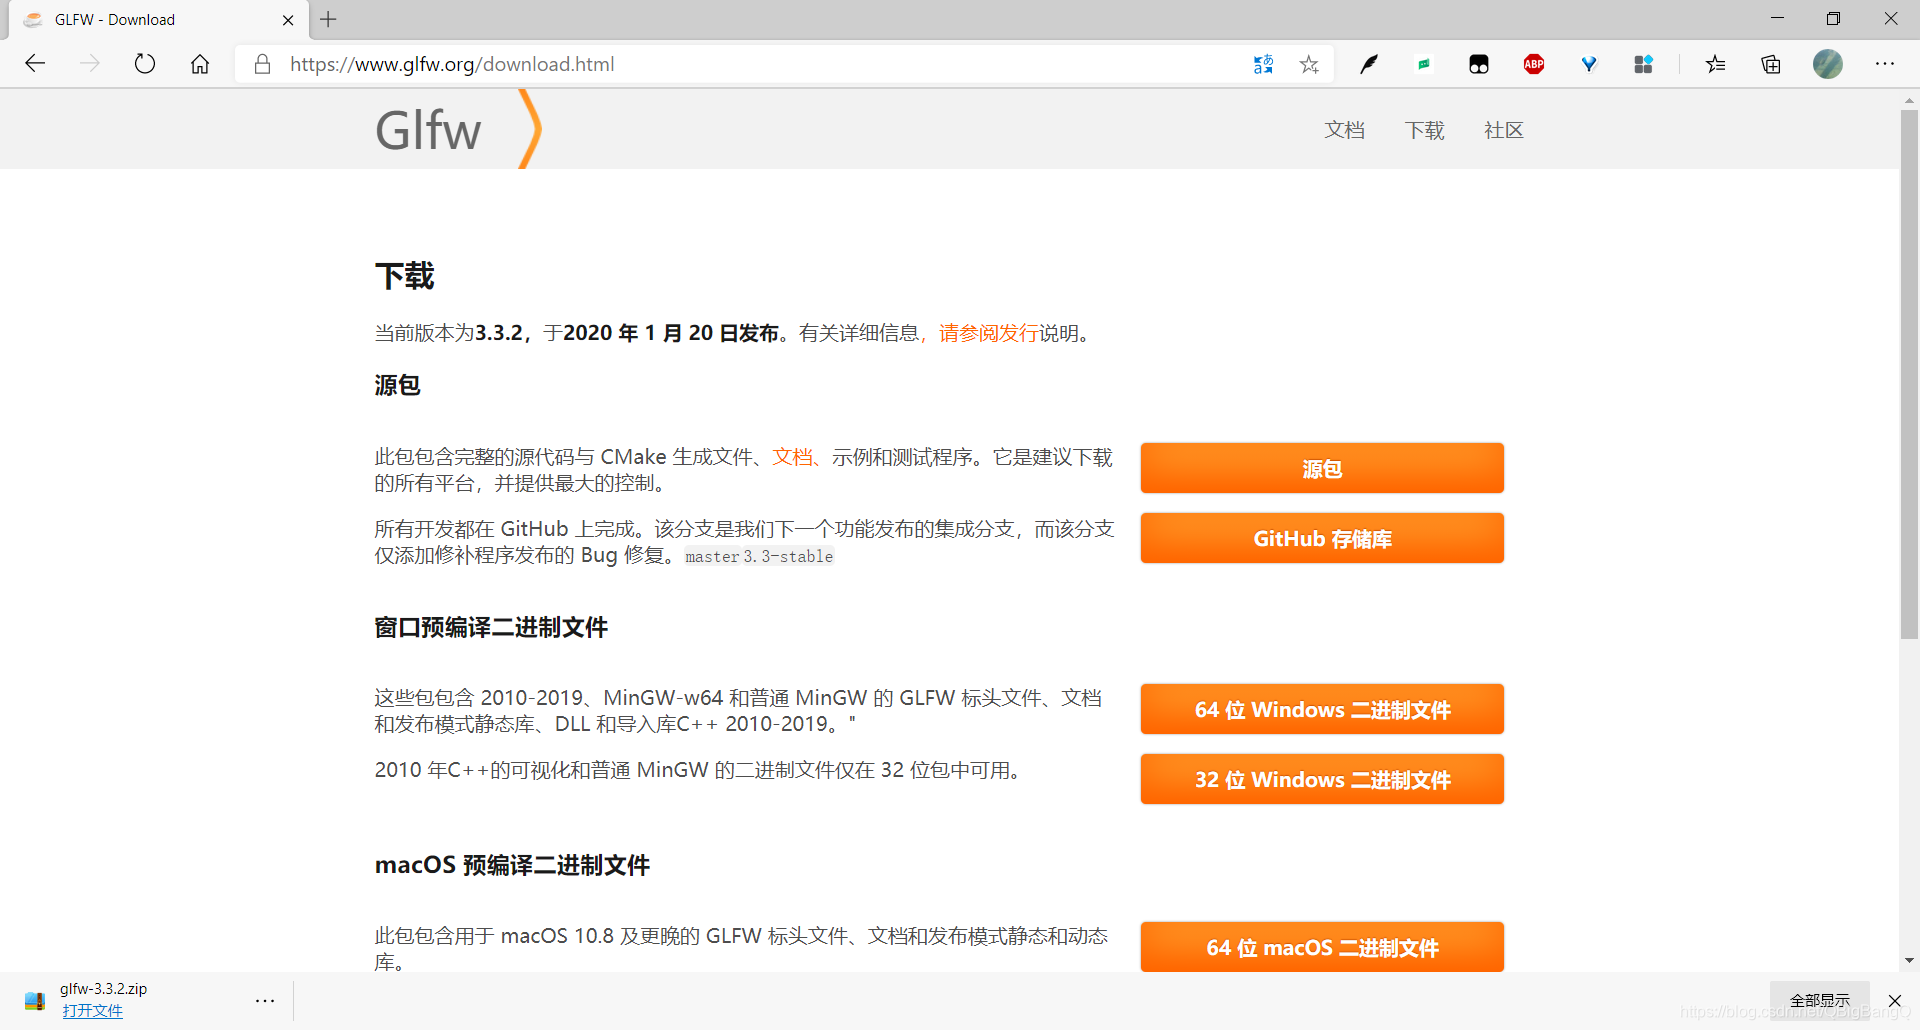Download the source with the 源包 button
Screen dimensions: 1920x1030
click(x=1321, y=468)
